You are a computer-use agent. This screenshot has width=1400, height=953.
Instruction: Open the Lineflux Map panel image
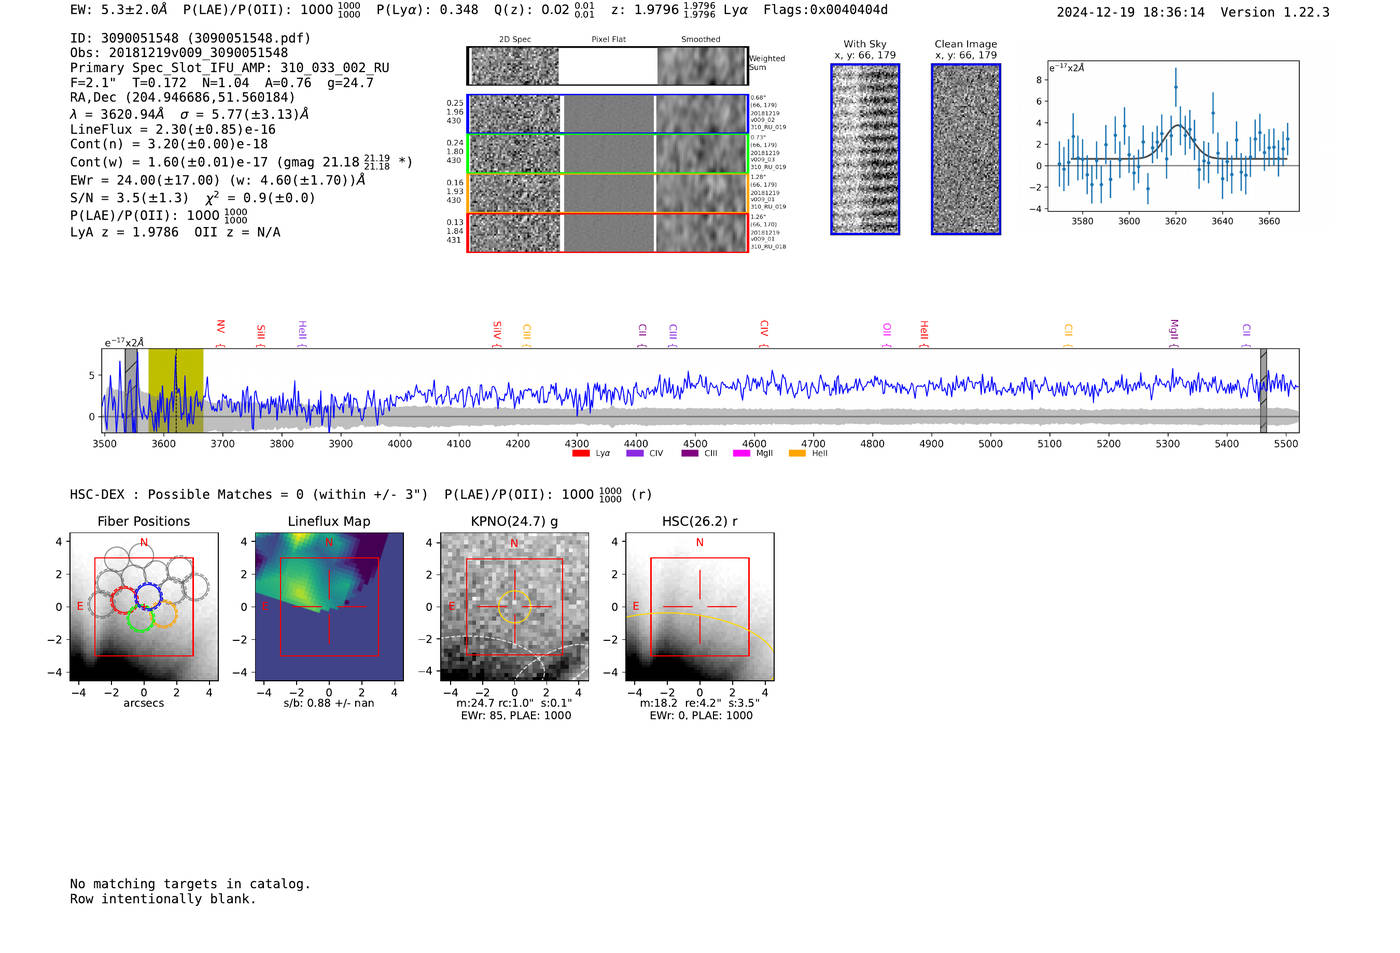pyautogui.click(x=329, y=607)
